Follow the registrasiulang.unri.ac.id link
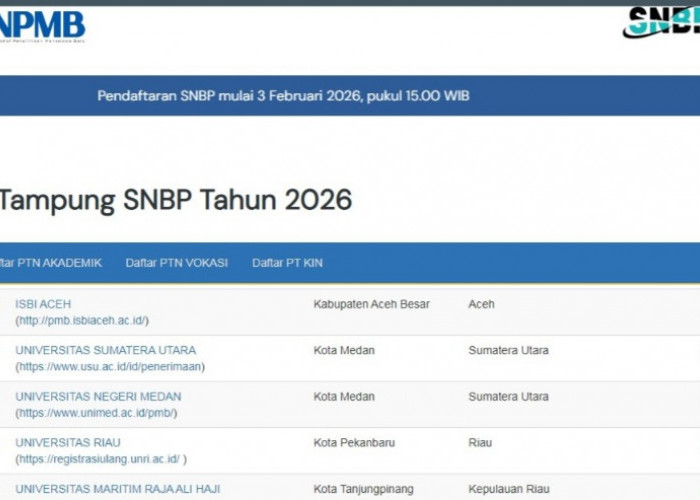Viewport: 700px width, 500px height. click(101, 459)
